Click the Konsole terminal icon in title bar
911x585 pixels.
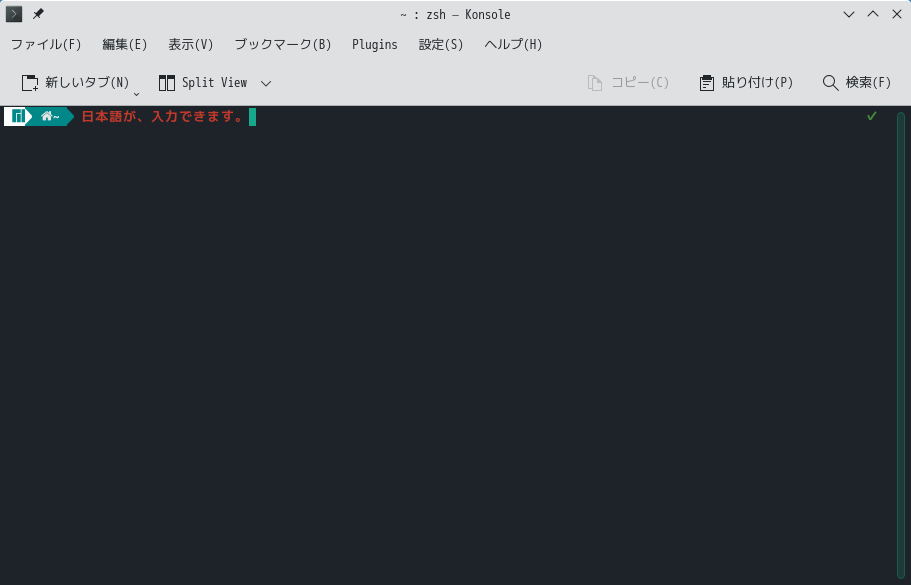14,14
